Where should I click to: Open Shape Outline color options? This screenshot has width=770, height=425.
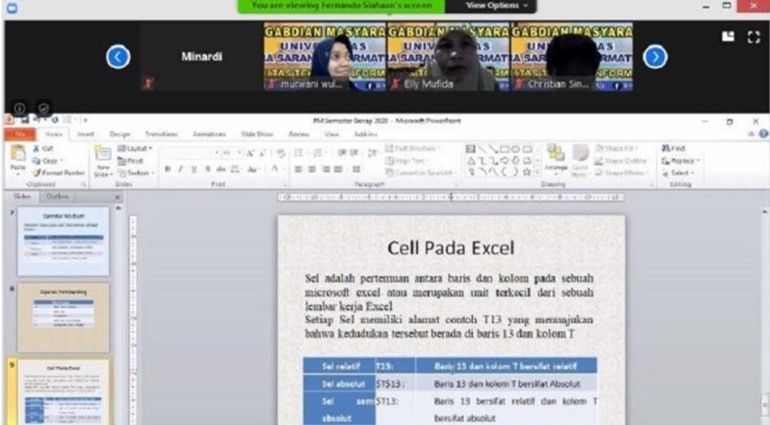click(x=623, y=161)
